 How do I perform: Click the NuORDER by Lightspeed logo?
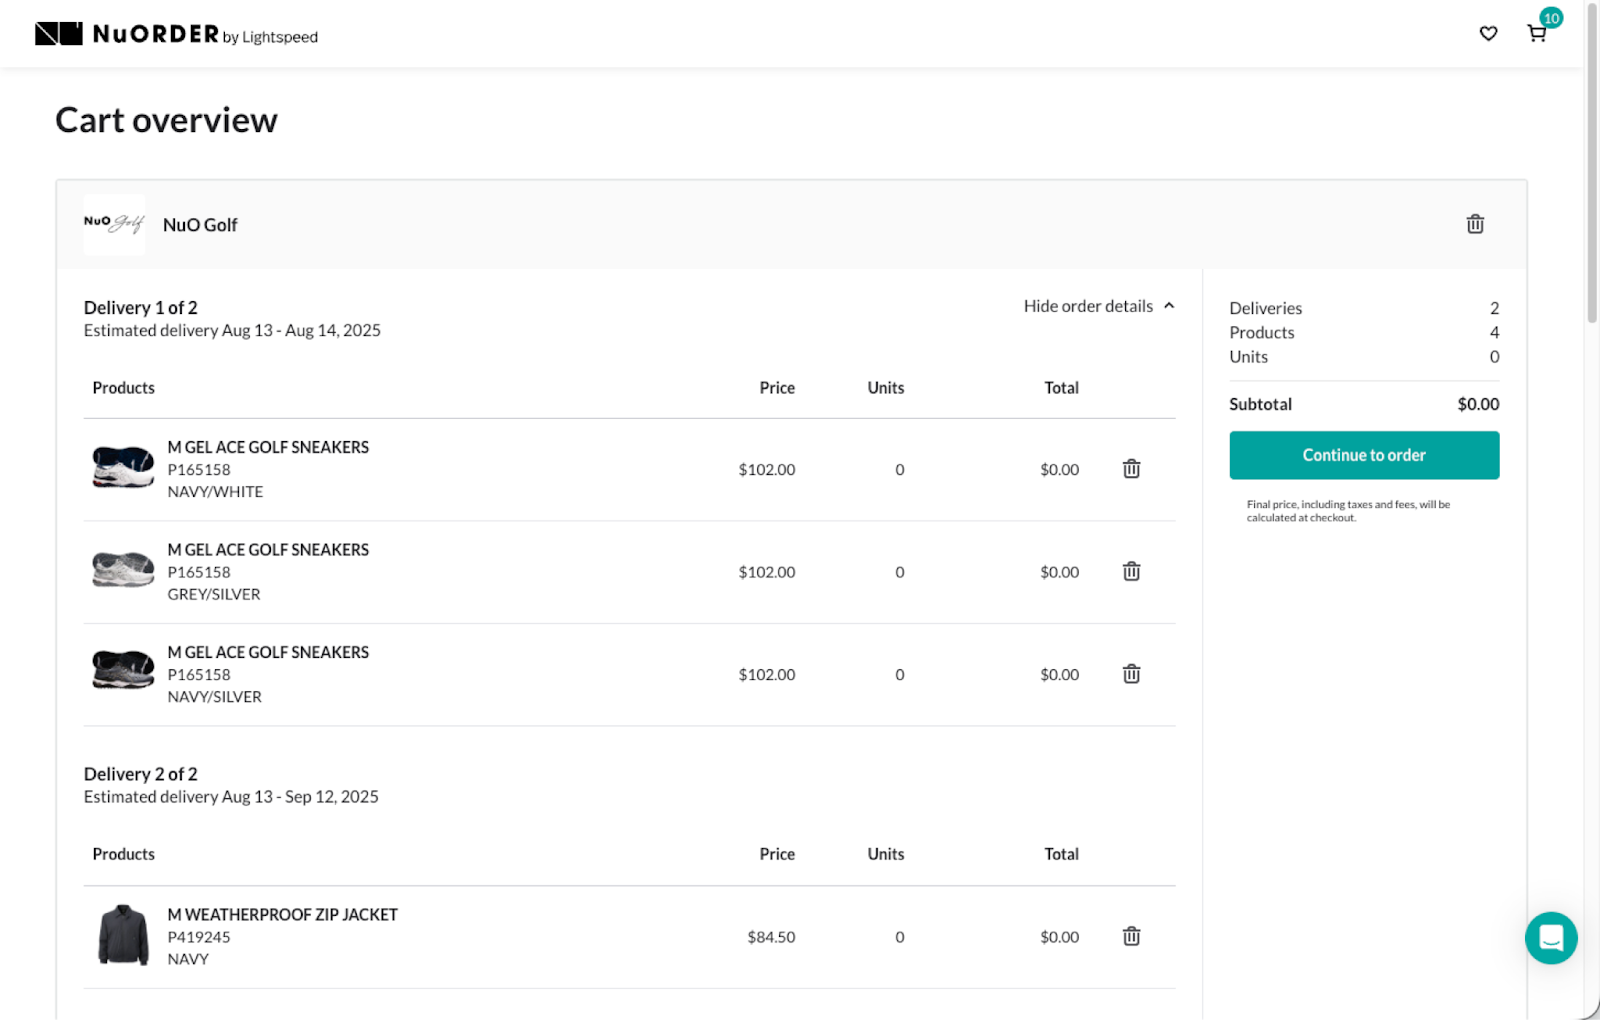[x=176, y=33]
